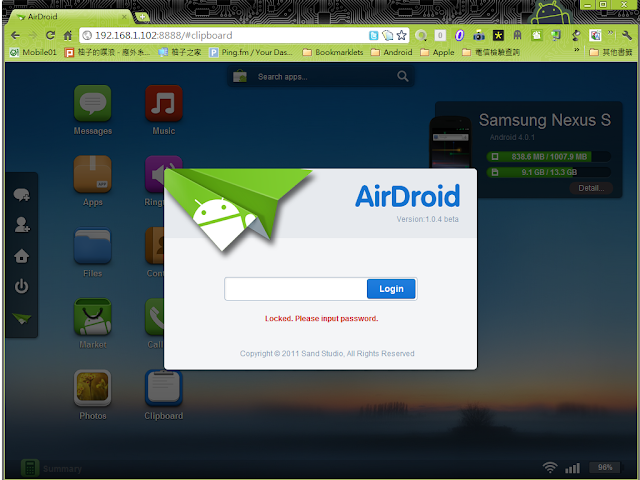Open the Files folder icon
Viewport: 640px width, 480px height.
(x=93, y=246)
